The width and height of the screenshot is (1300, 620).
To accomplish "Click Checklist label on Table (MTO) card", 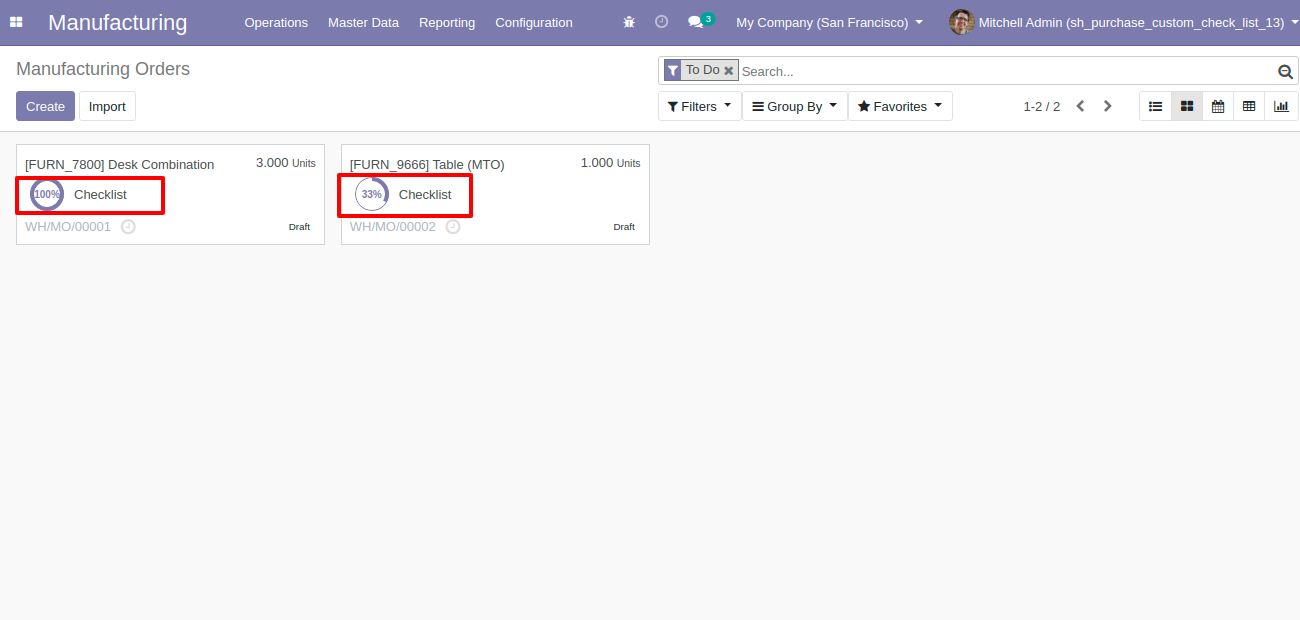I will coord(425,194).
